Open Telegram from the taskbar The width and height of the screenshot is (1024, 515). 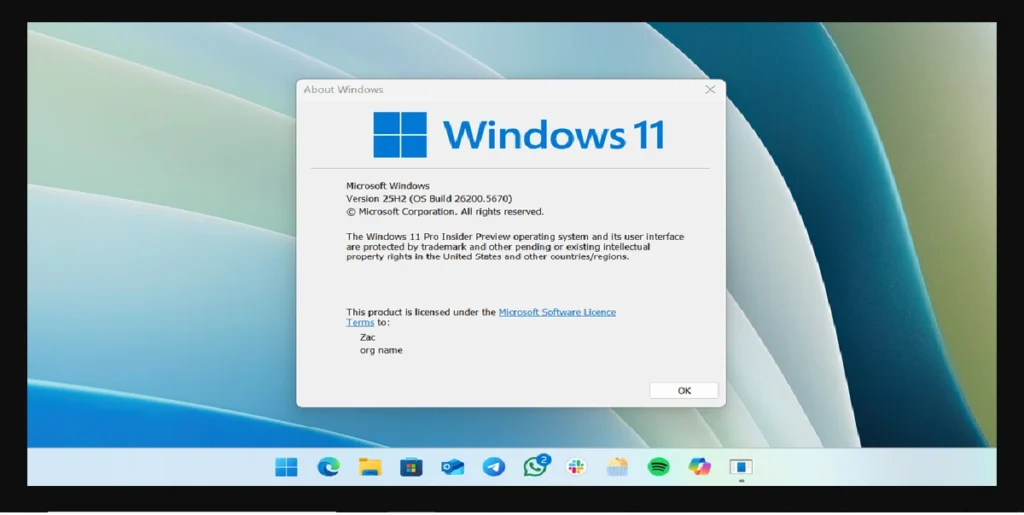coord(494,467)
